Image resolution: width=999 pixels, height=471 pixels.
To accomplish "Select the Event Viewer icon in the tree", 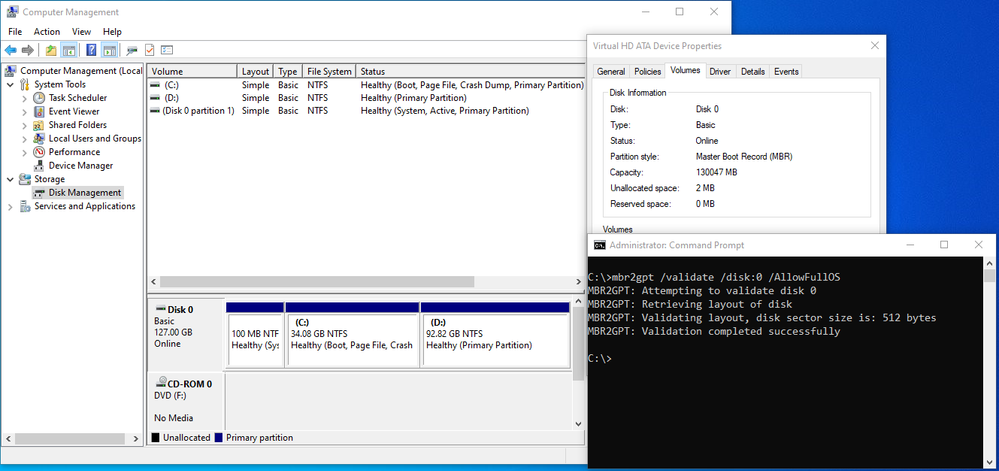I will point(39,112).
